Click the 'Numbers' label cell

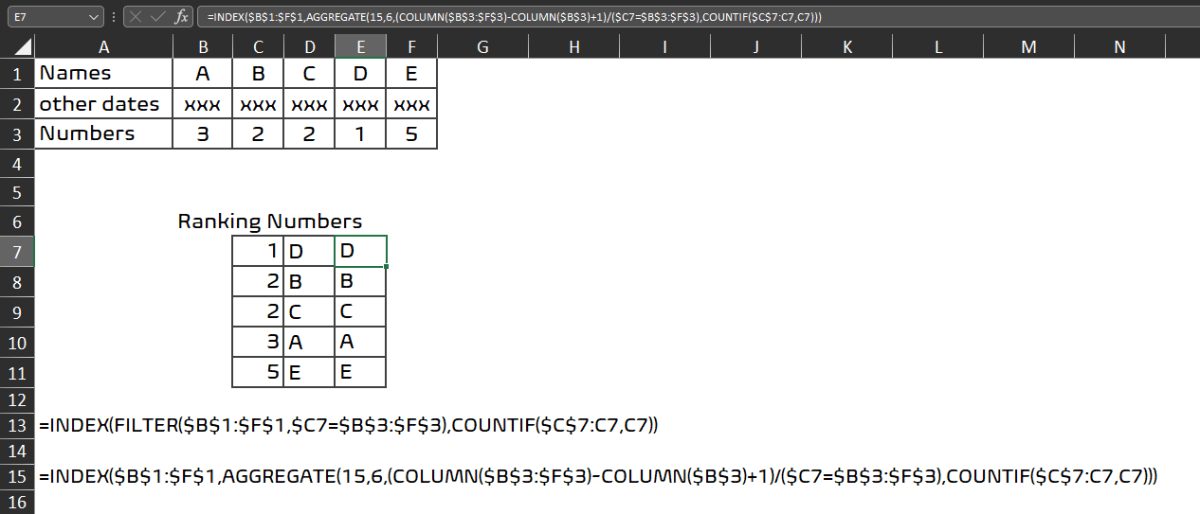pos(104,133)
